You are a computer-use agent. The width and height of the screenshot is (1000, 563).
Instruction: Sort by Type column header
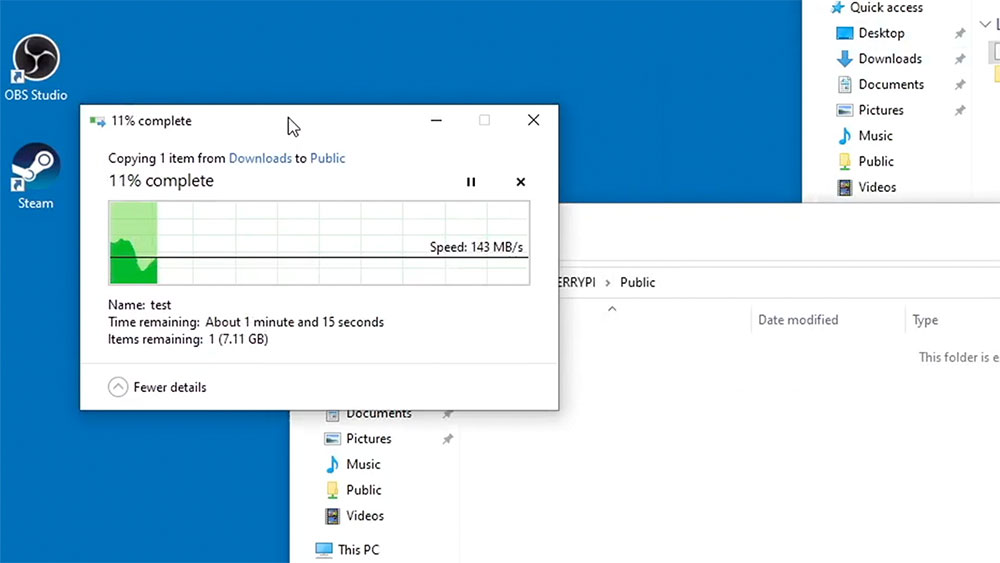925,320
